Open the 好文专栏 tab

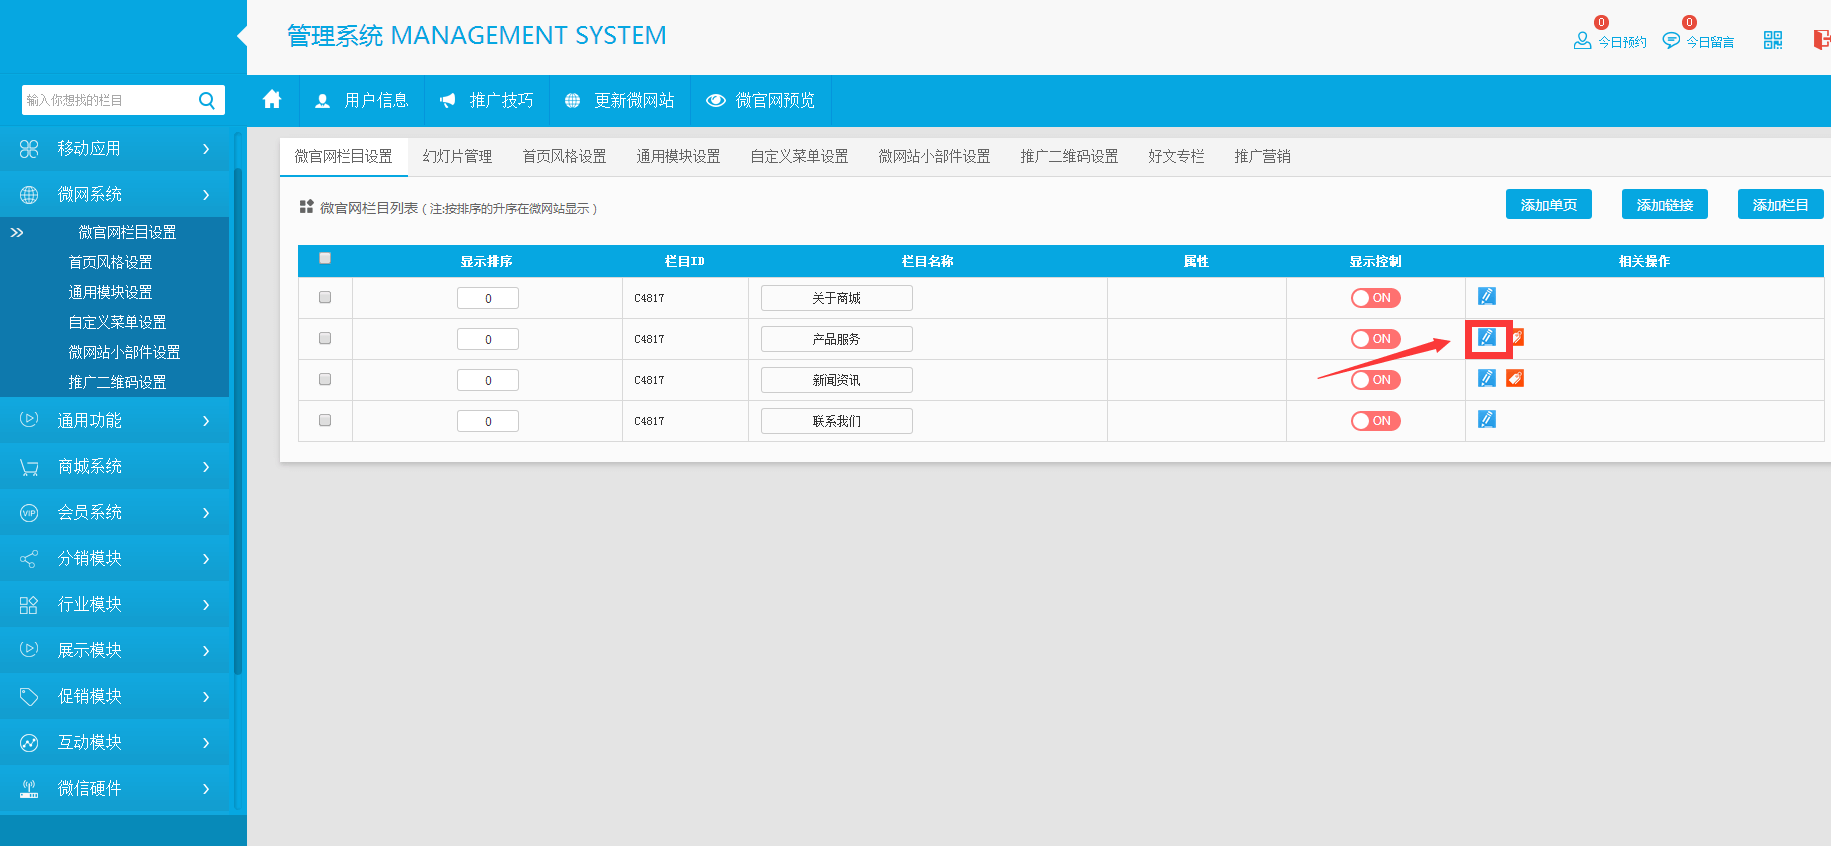(x=1176, y=156)
